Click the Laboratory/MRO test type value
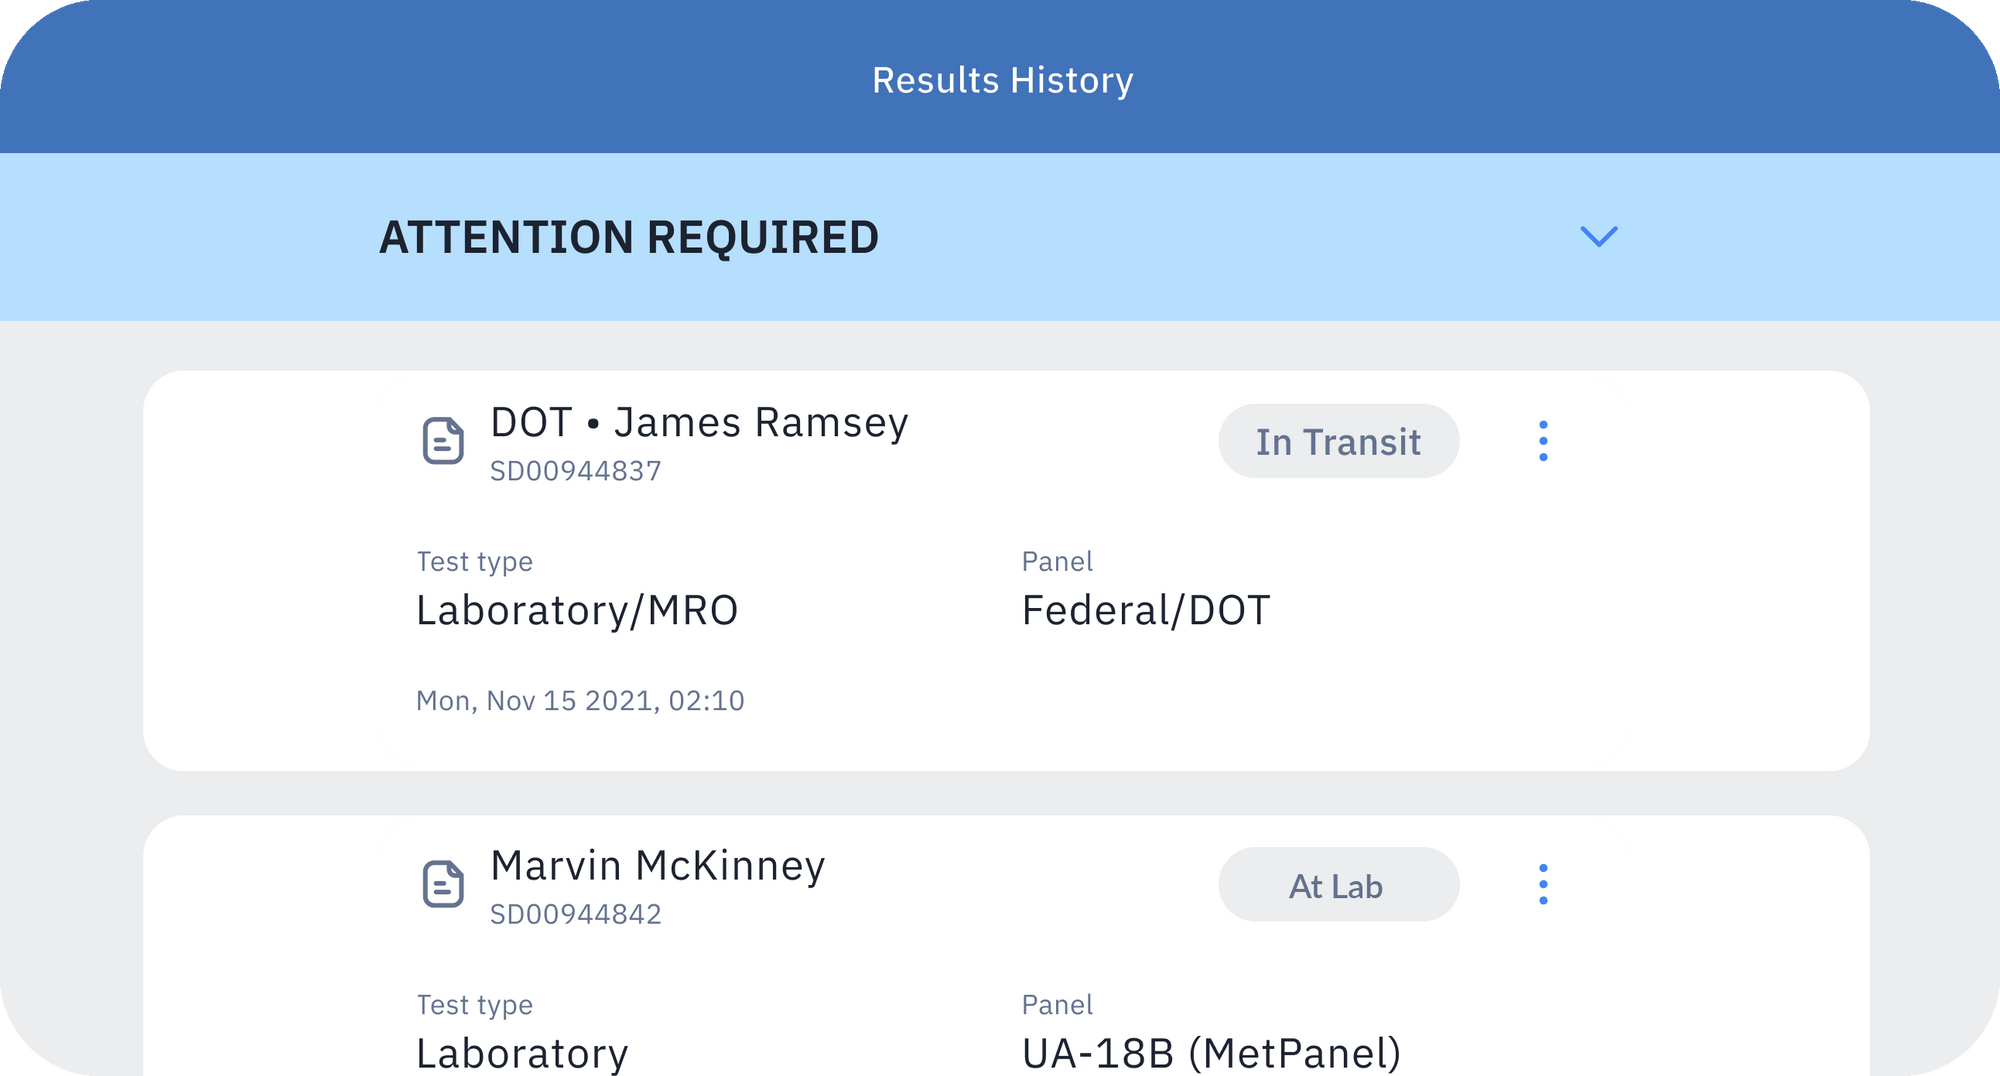 pos(577,610)
